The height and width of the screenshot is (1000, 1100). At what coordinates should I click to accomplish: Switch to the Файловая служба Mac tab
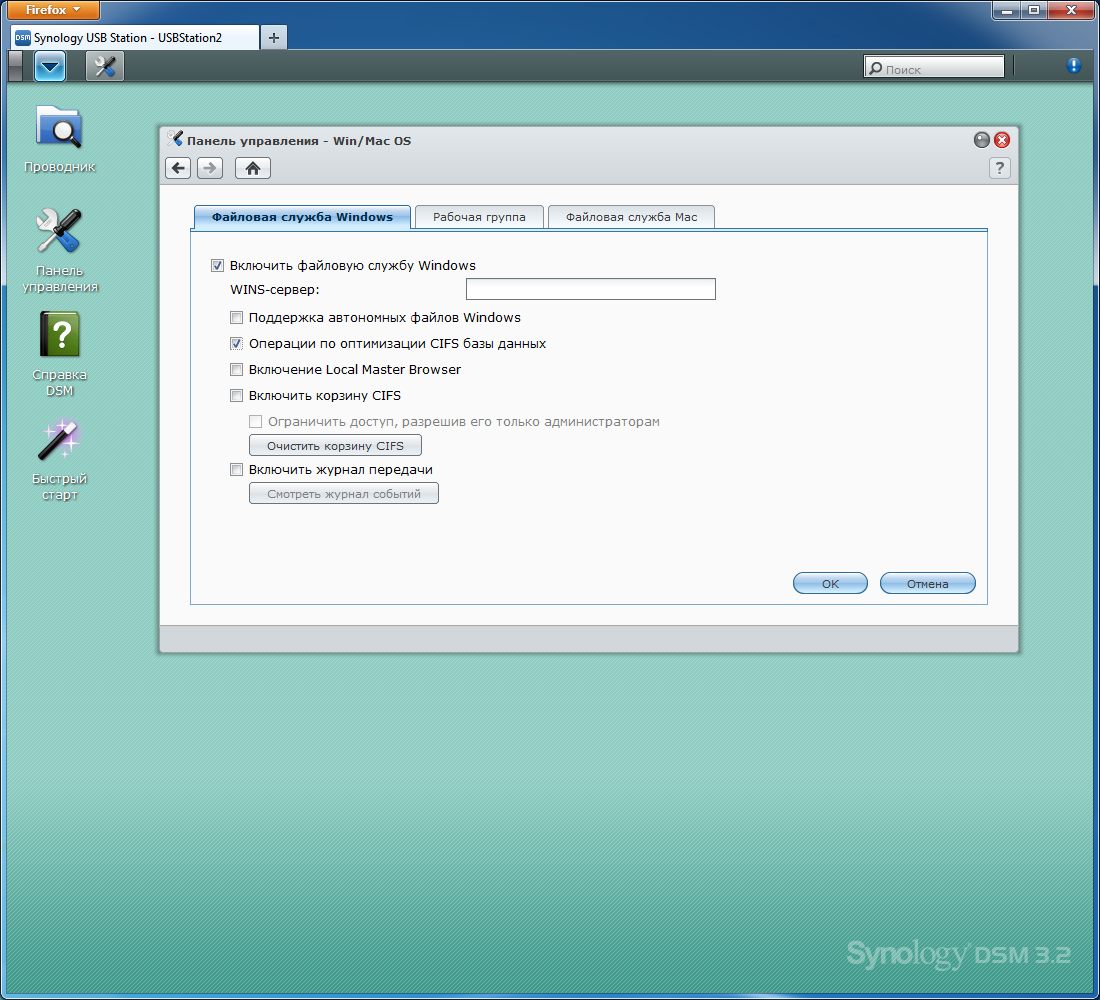631,217
